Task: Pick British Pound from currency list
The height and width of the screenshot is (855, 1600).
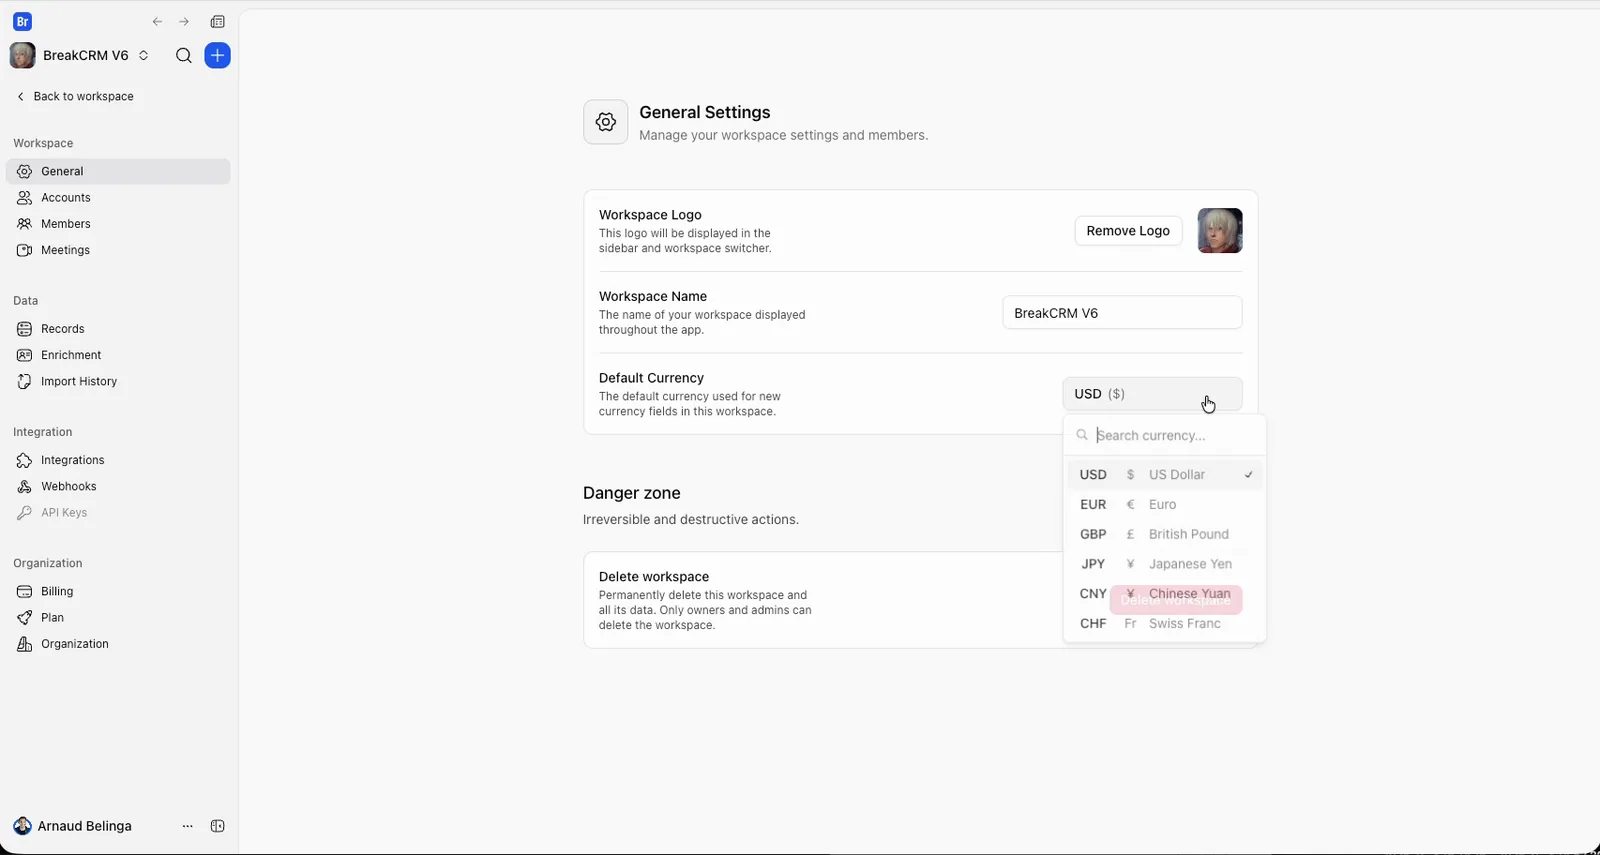Action: [x=1165, y=534]
